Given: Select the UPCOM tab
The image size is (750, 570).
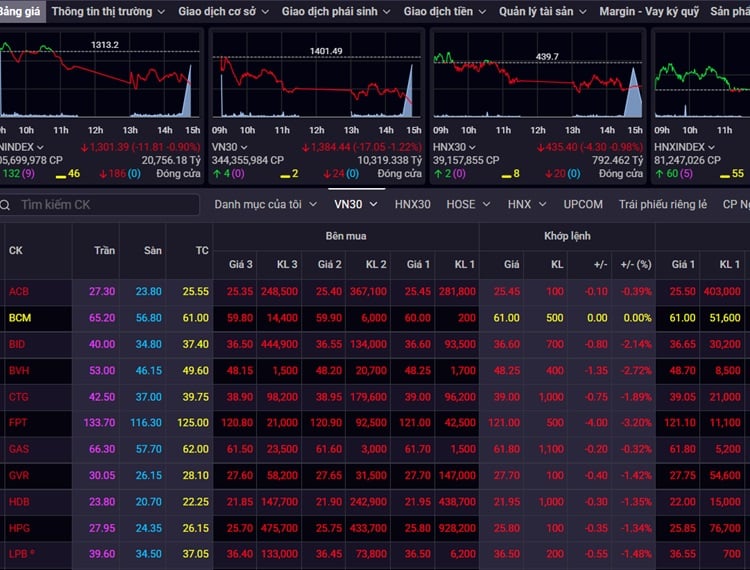Looking at the screenshot, I should click(x=583, y=205).
